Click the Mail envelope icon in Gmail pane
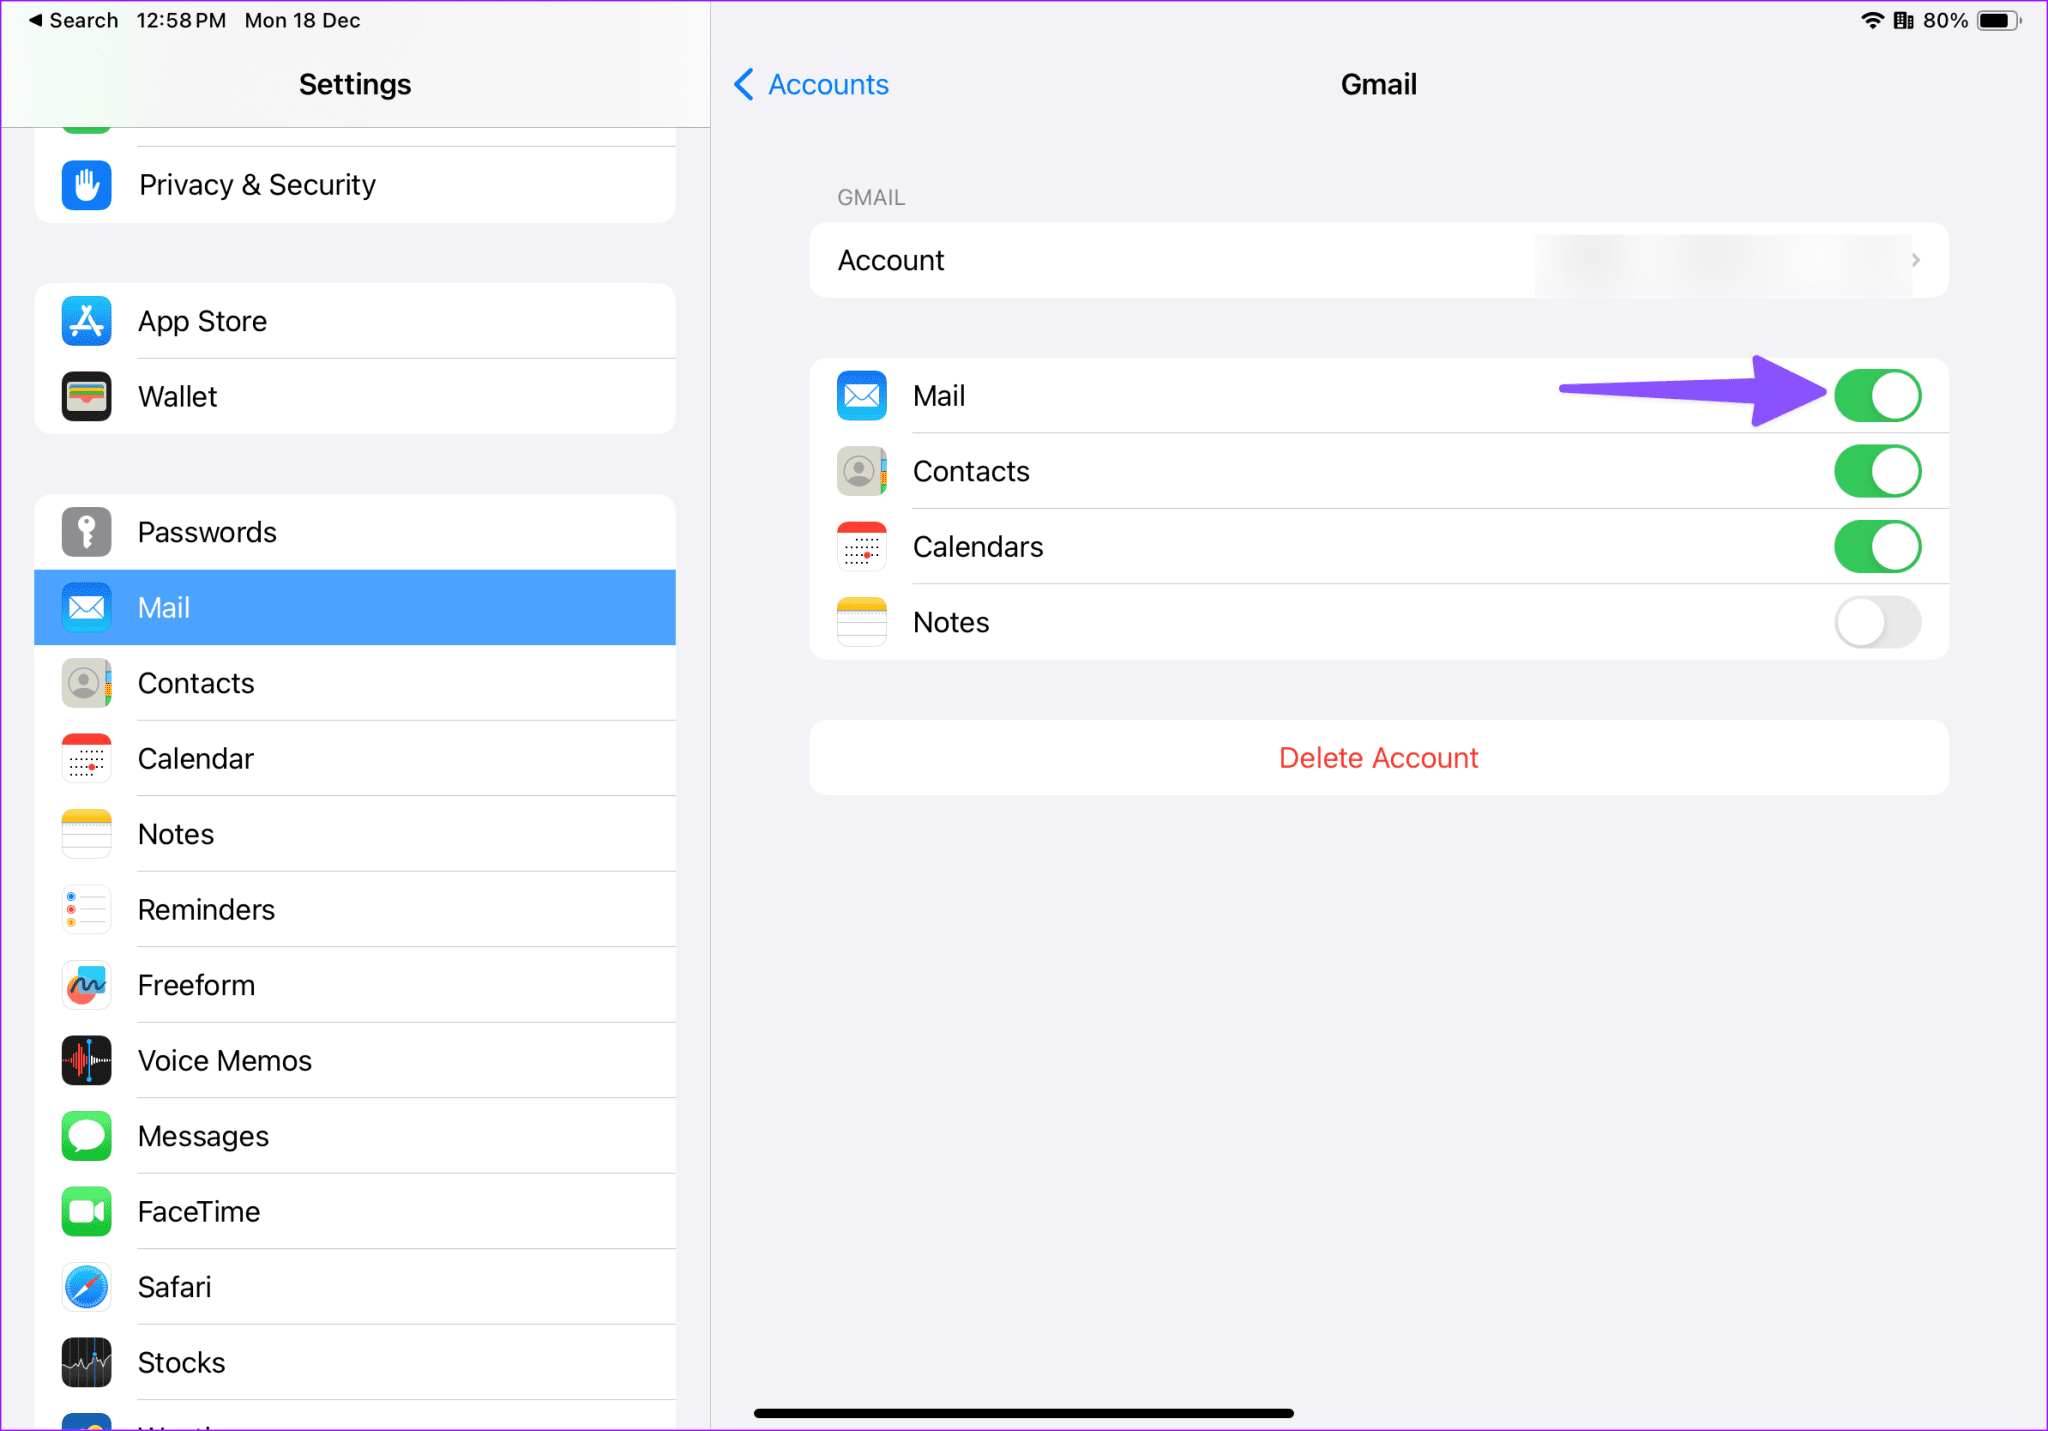 pyautogui.click(x=861, y=395)
